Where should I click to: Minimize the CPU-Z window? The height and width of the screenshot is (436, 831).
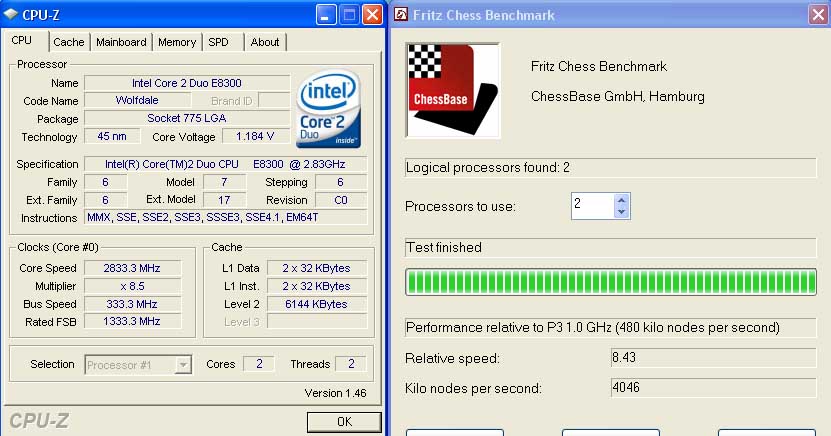pos(326,15)
